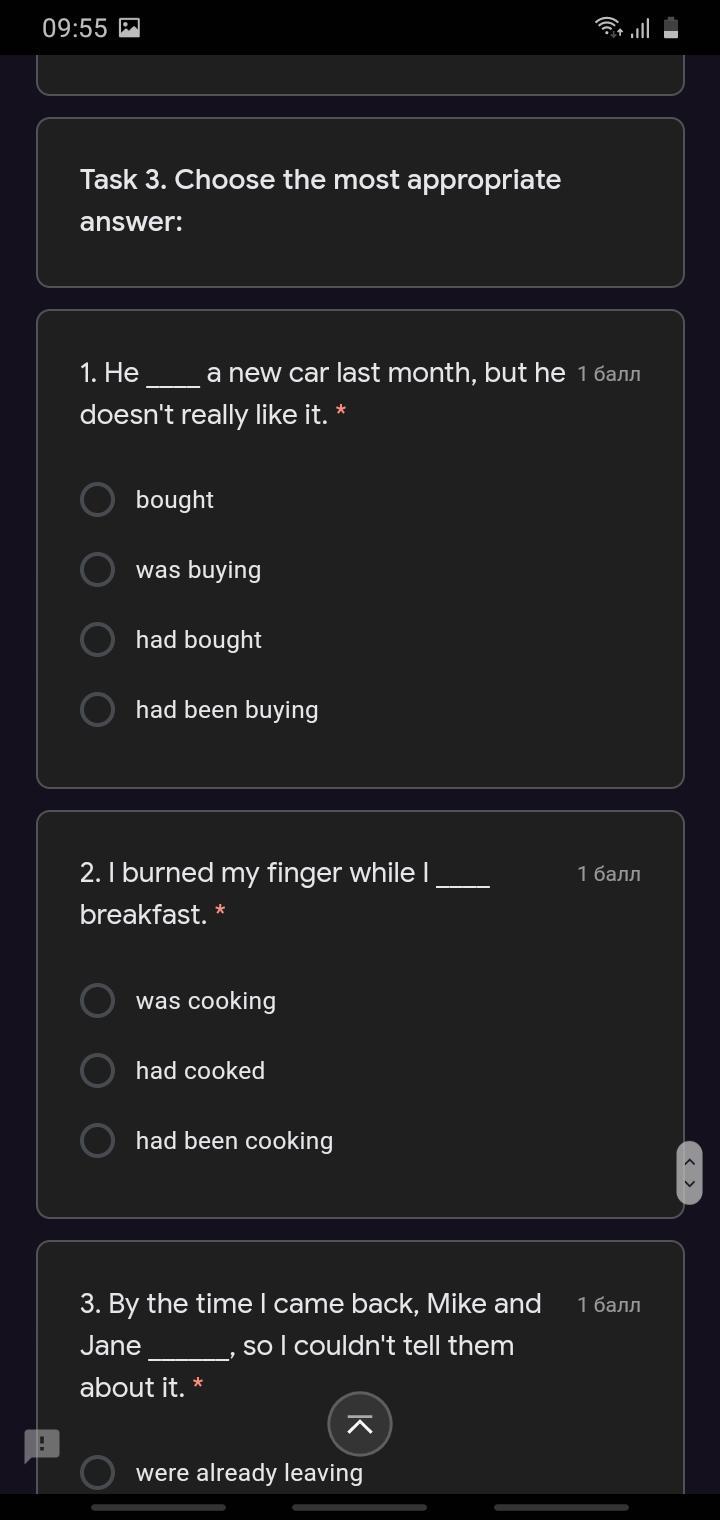Image resolution: width=720 pixels, height=1520 pixels.
Task: Tap the cellular signal strength icon
Action: point(640,28)
